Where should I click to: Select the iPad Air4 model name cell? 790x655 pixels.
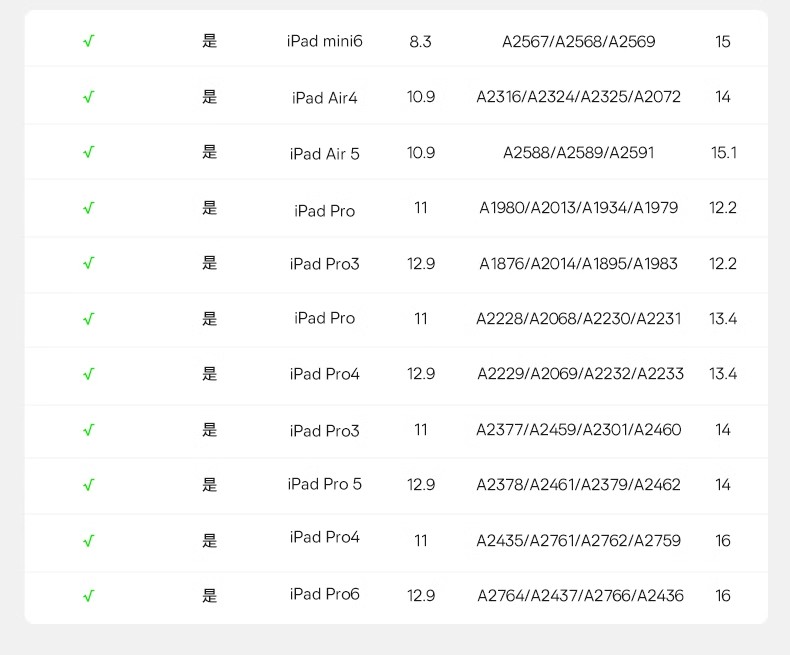point(324,97)
